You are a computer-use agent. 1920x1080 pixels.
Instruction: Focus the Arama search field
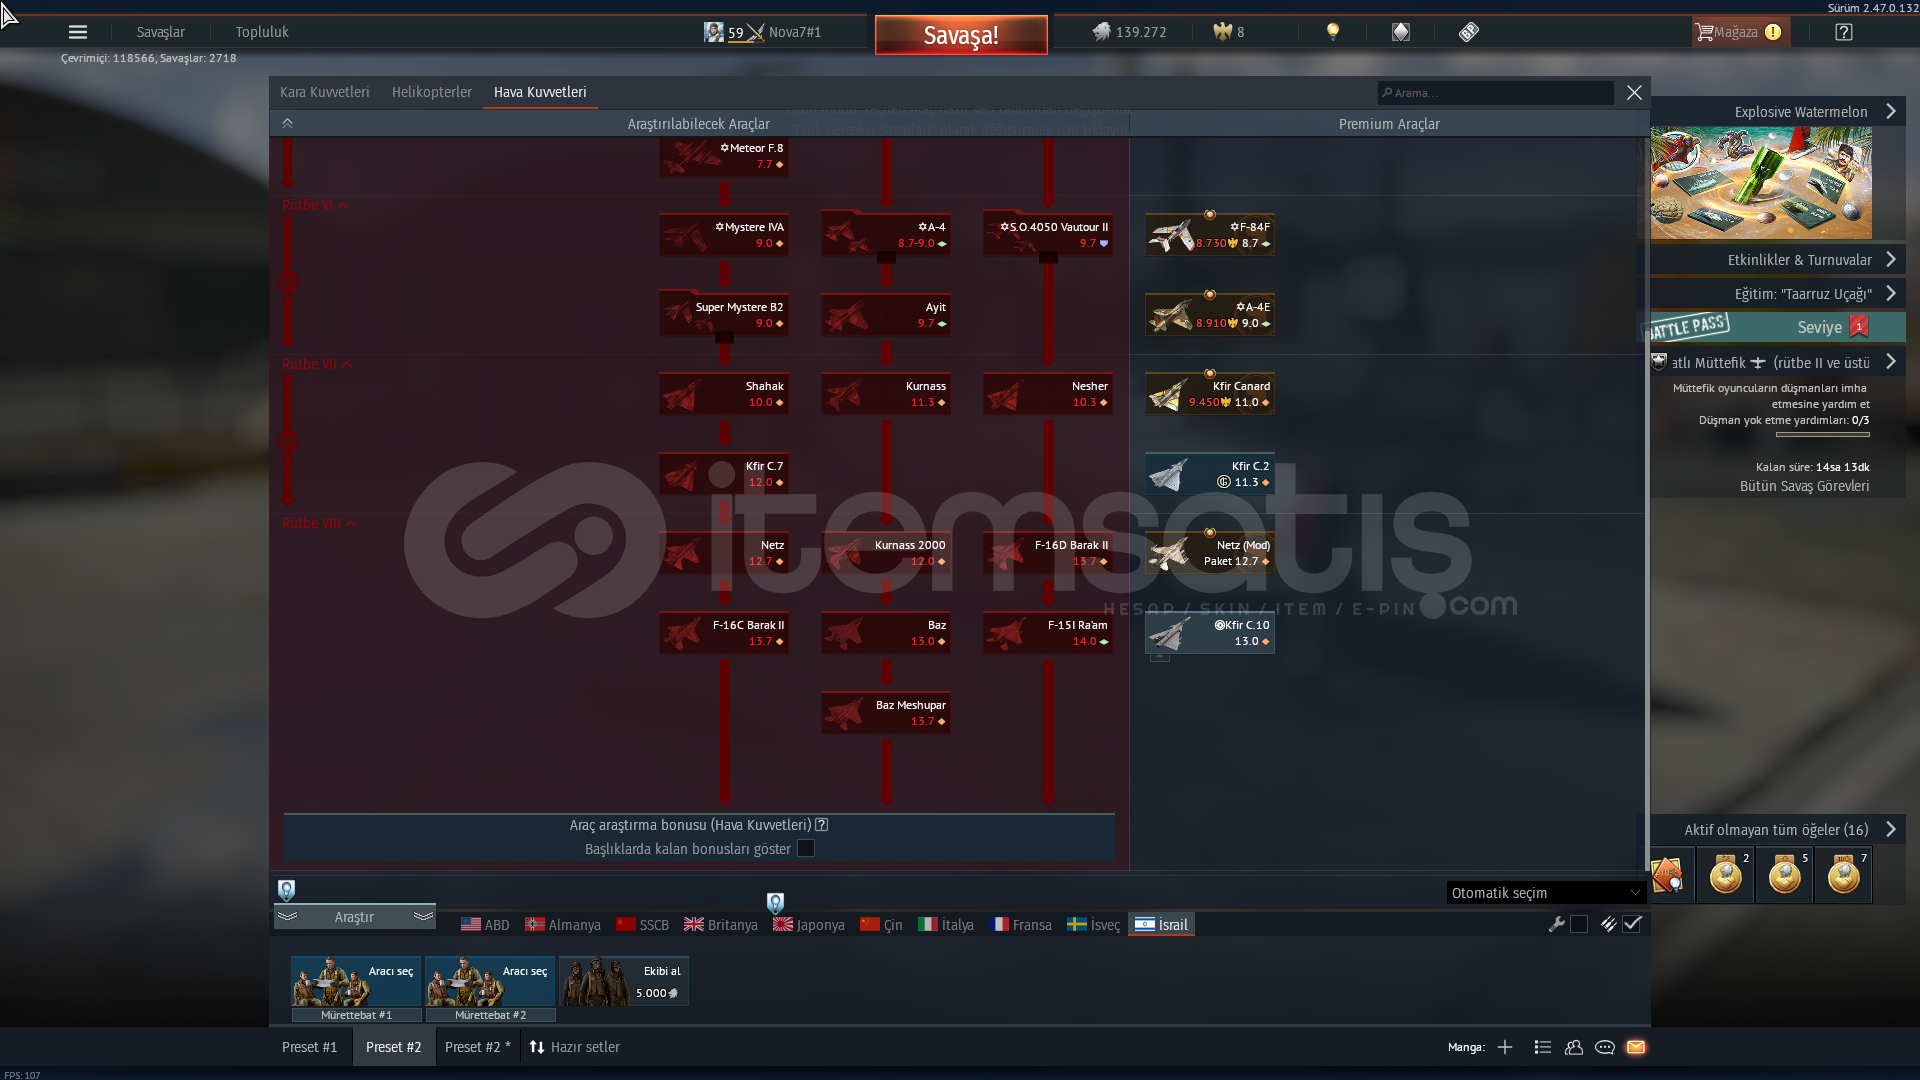click(1495, 93)
